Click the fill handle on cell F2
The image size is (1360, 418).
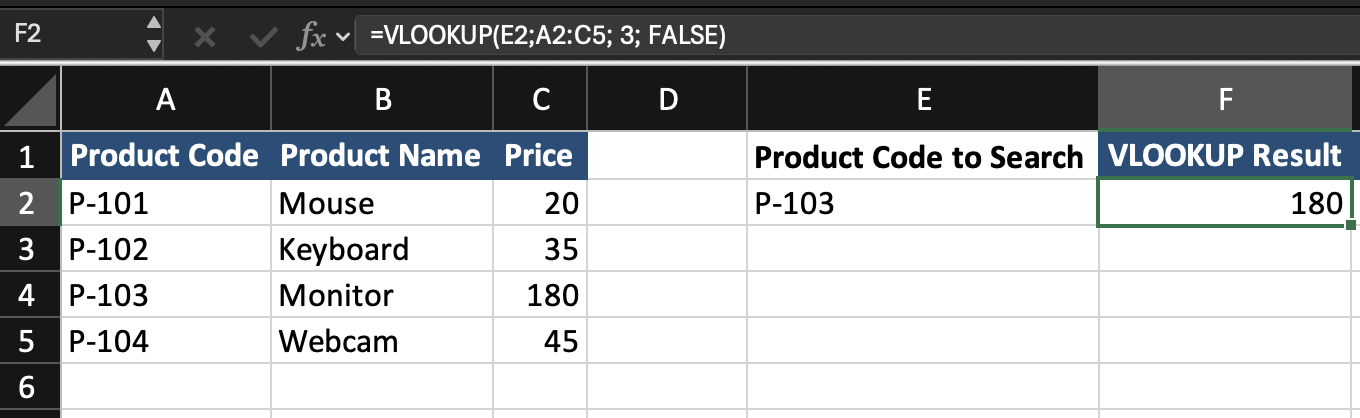(x=1352, y=226)
